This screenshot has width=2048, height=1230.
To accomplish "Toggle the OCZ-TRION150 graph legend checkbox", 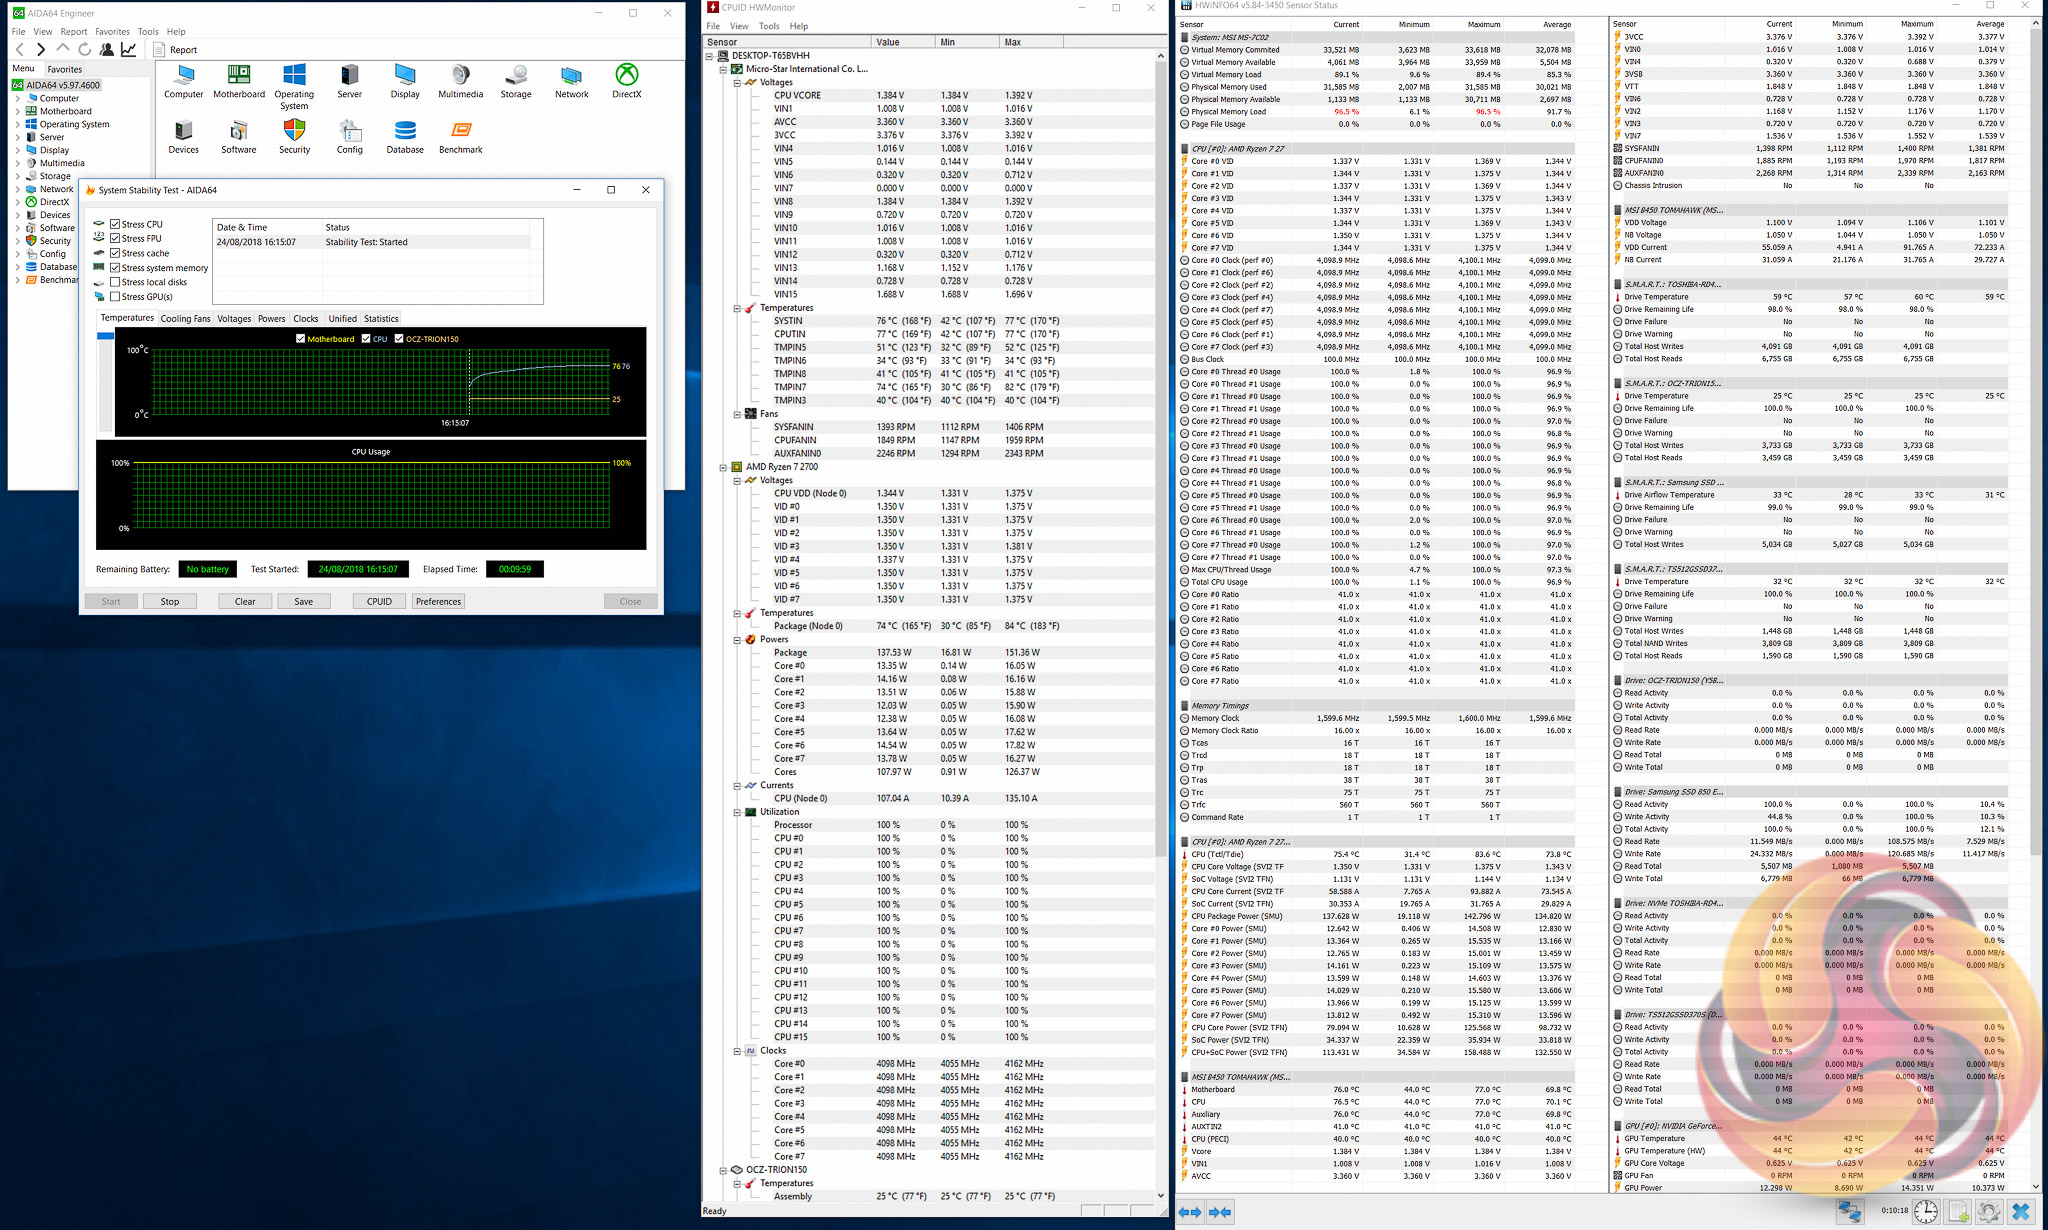I will click(x=399, y=339).
